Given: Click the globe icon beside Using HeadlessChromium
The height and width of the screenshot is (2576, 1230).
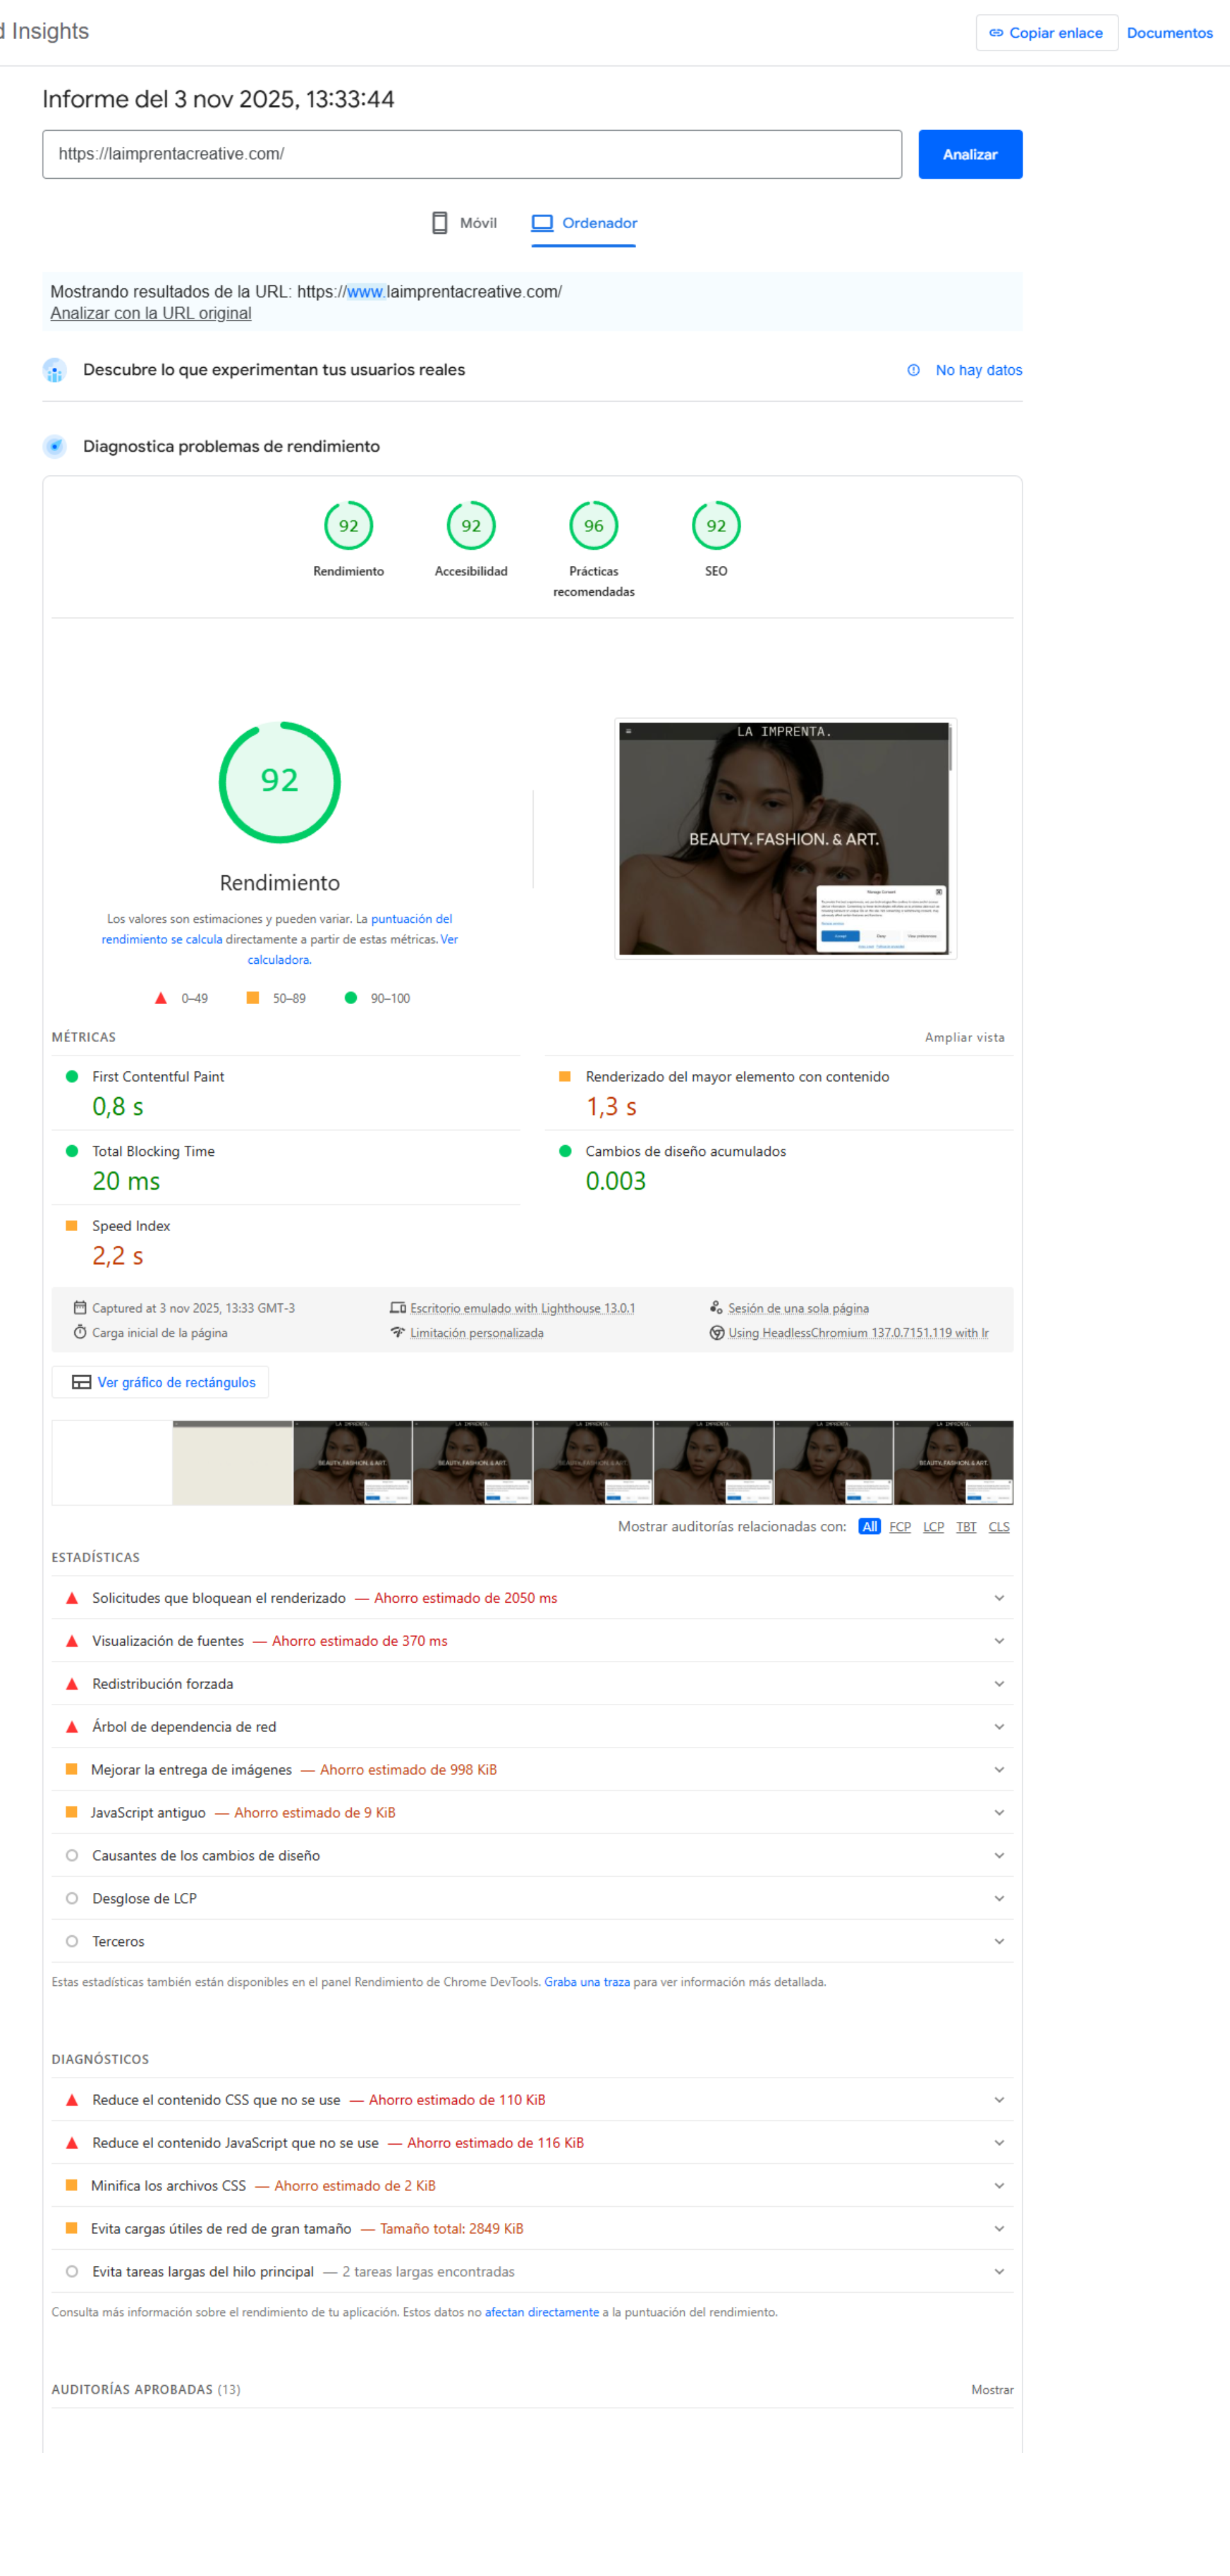Looking at the screenshot, I should coord(716,1332).
